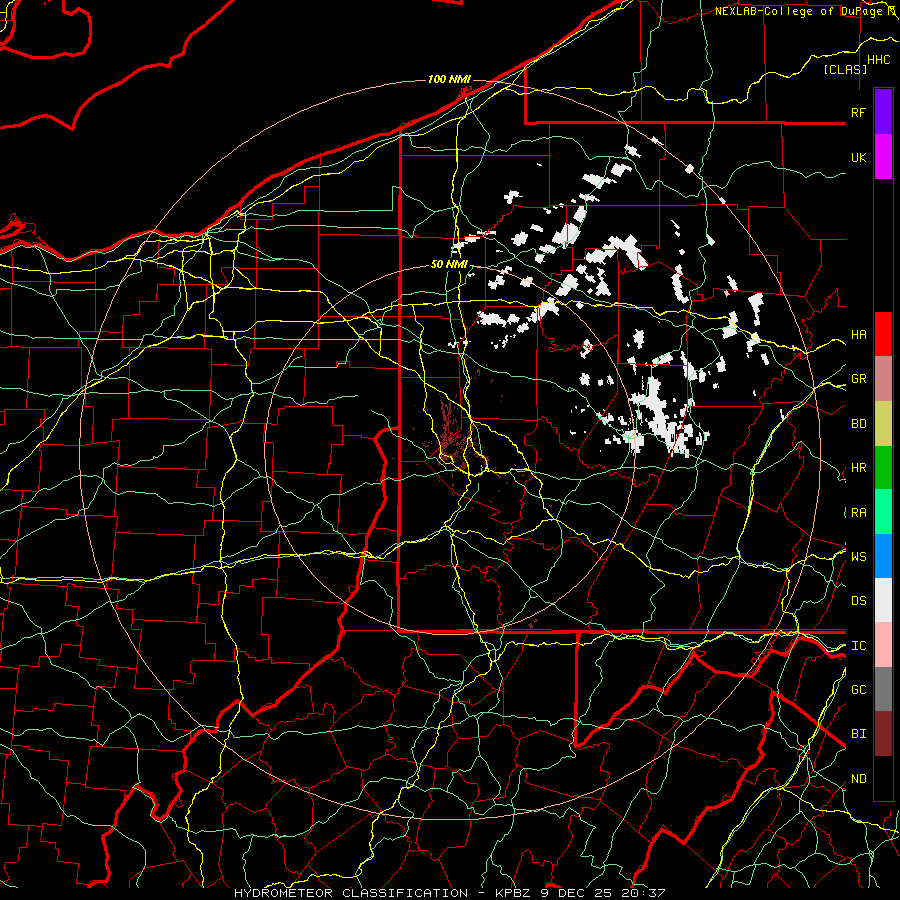This screenshot has width=900, height=900.
Task: Click the WS label in the legend
Action: 858,557
